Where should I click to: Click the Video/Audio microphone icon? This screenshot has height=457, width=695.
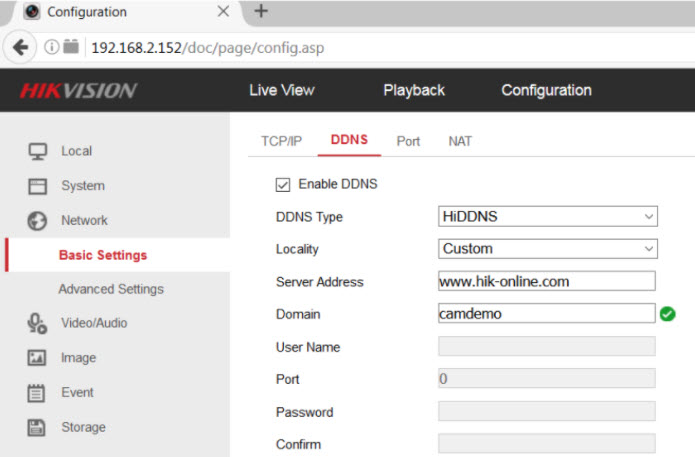pyautogui.click(x=38, y=323)
